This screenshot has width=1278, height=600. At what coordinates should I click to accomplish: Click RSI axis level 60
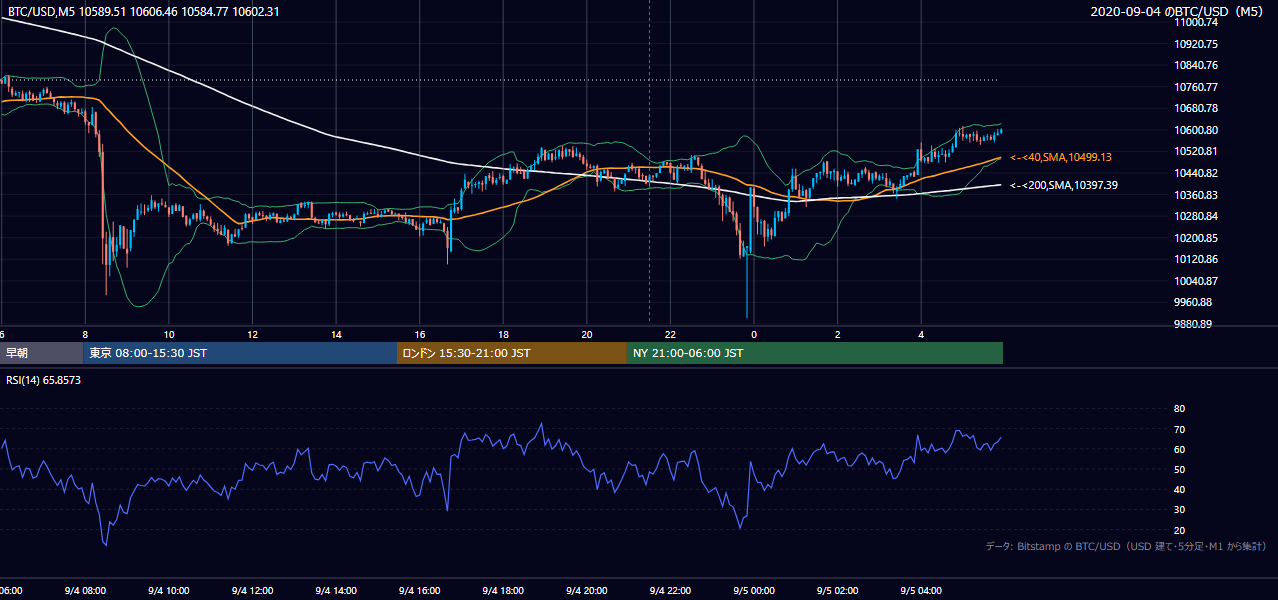click(1179, 449)
